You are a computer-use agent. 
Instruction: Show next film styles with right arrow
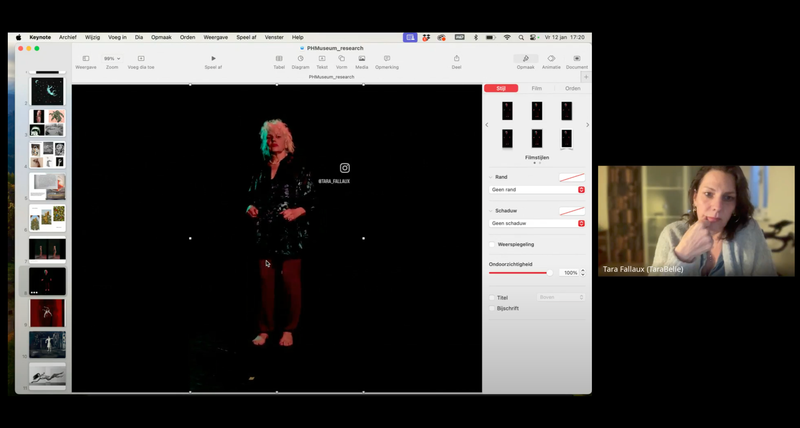[x=587, y=125]
